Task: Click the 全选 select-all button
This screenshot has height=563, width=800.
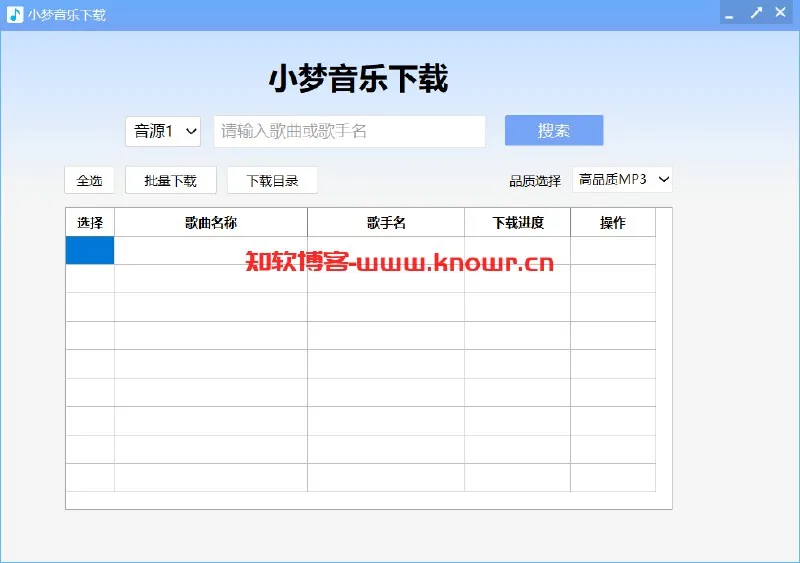Action: 89,180
